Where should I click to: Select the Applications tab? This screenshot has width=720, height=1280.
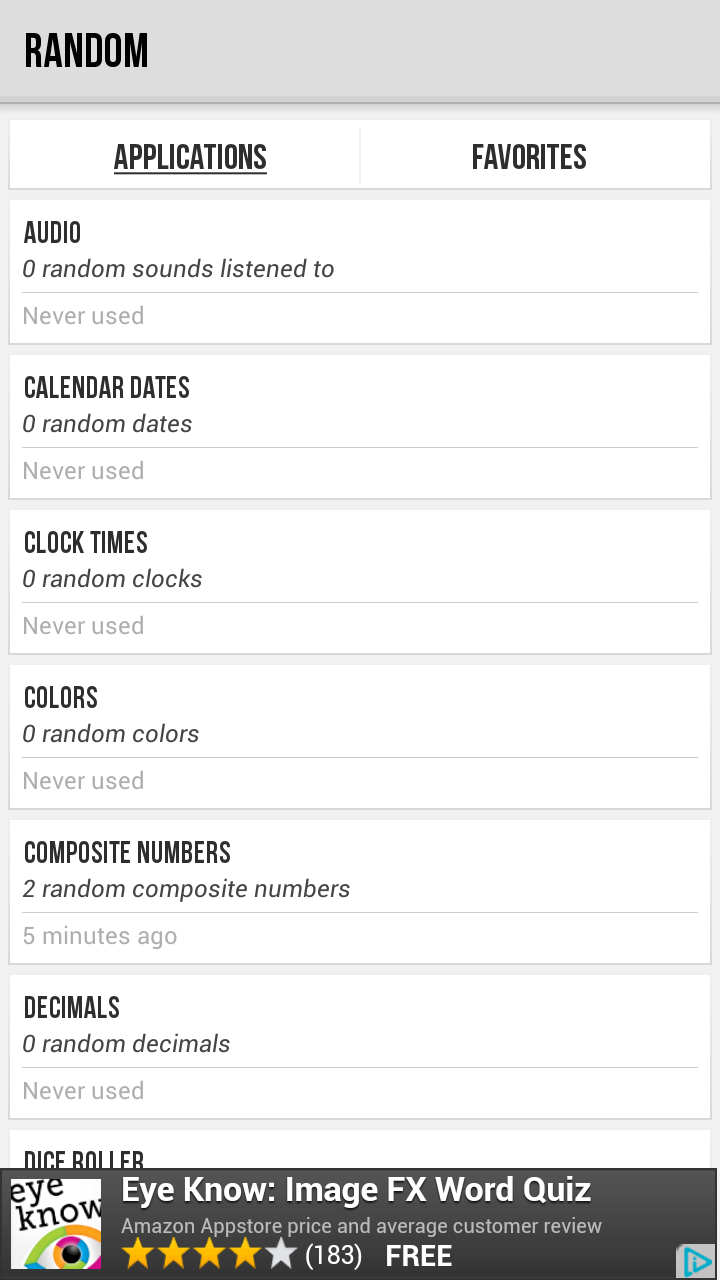point(189,156)
